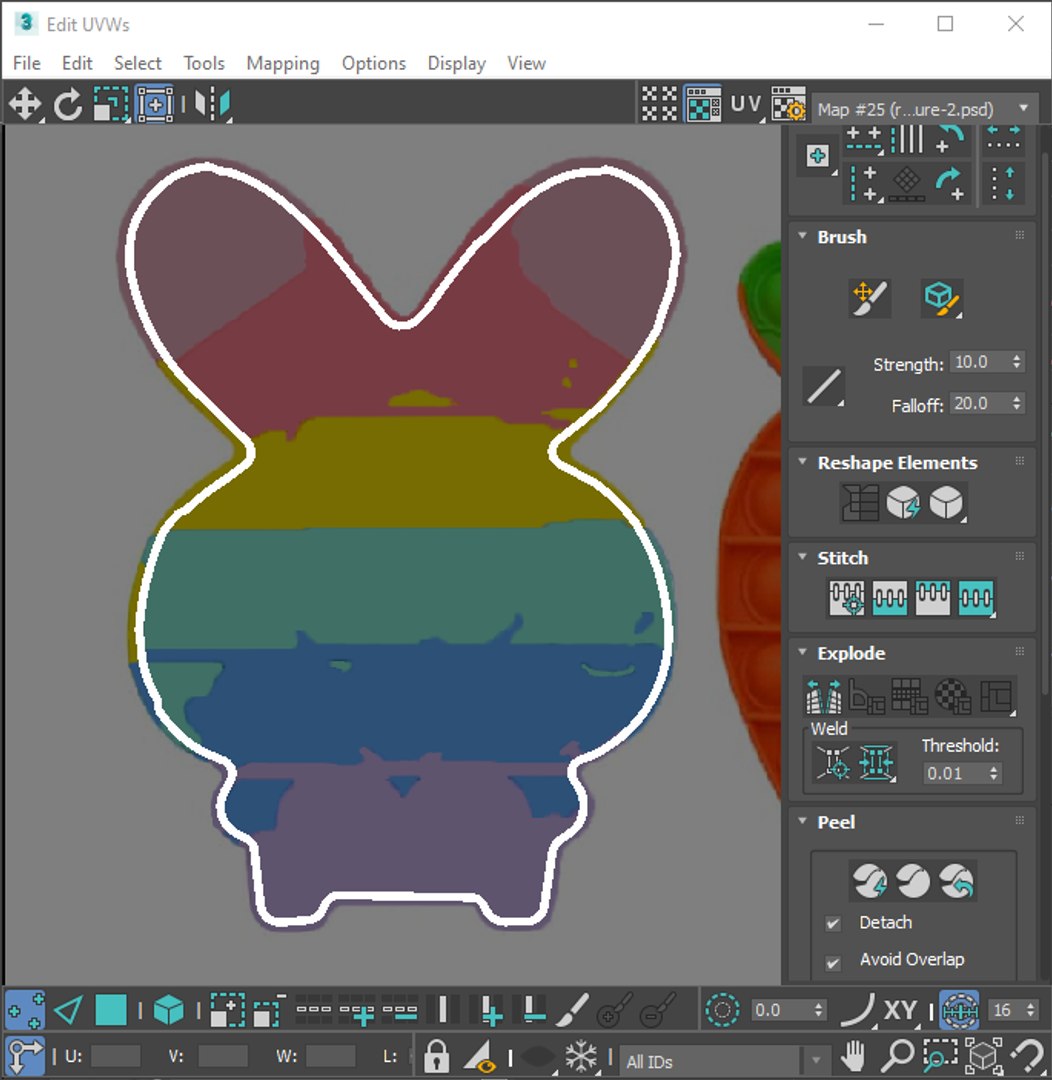Image resolution: width=1052 pixels, height=1080 pixels.
Task: Click the Strength value field
Action: click(980, 362)
